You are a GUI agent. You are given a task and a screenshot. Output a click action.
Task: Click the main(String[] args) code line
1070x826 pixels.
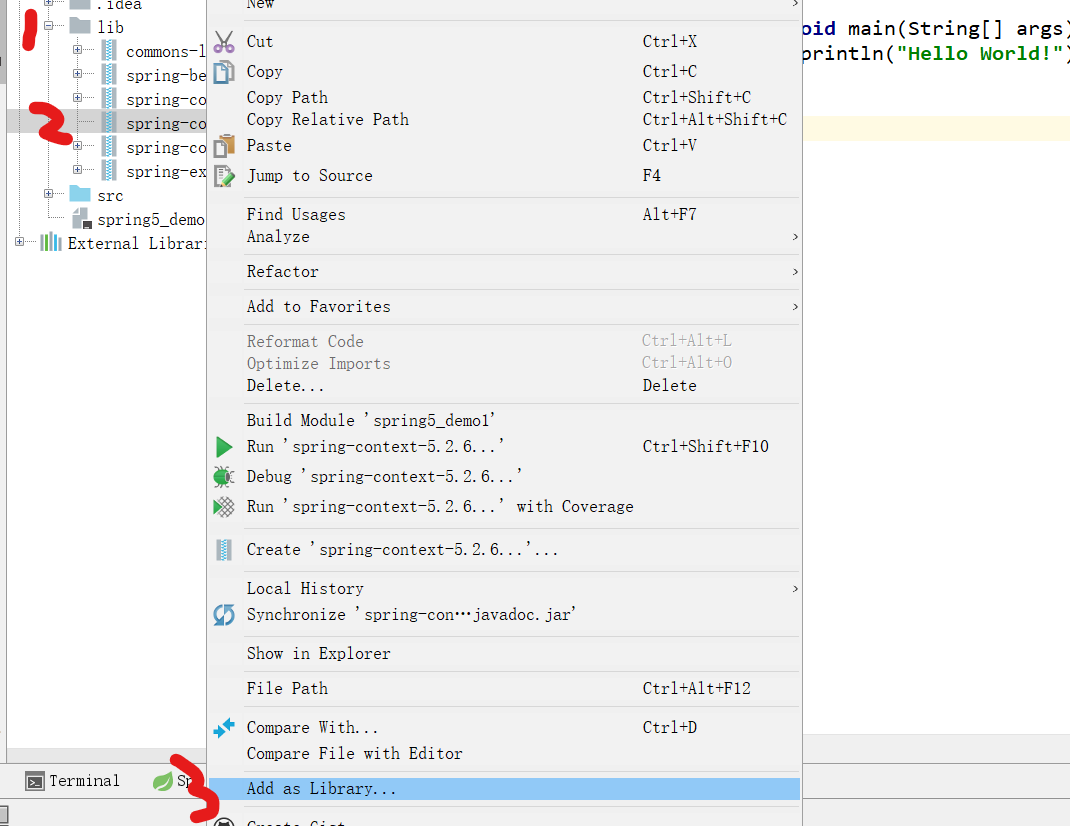tap(936, 28)
